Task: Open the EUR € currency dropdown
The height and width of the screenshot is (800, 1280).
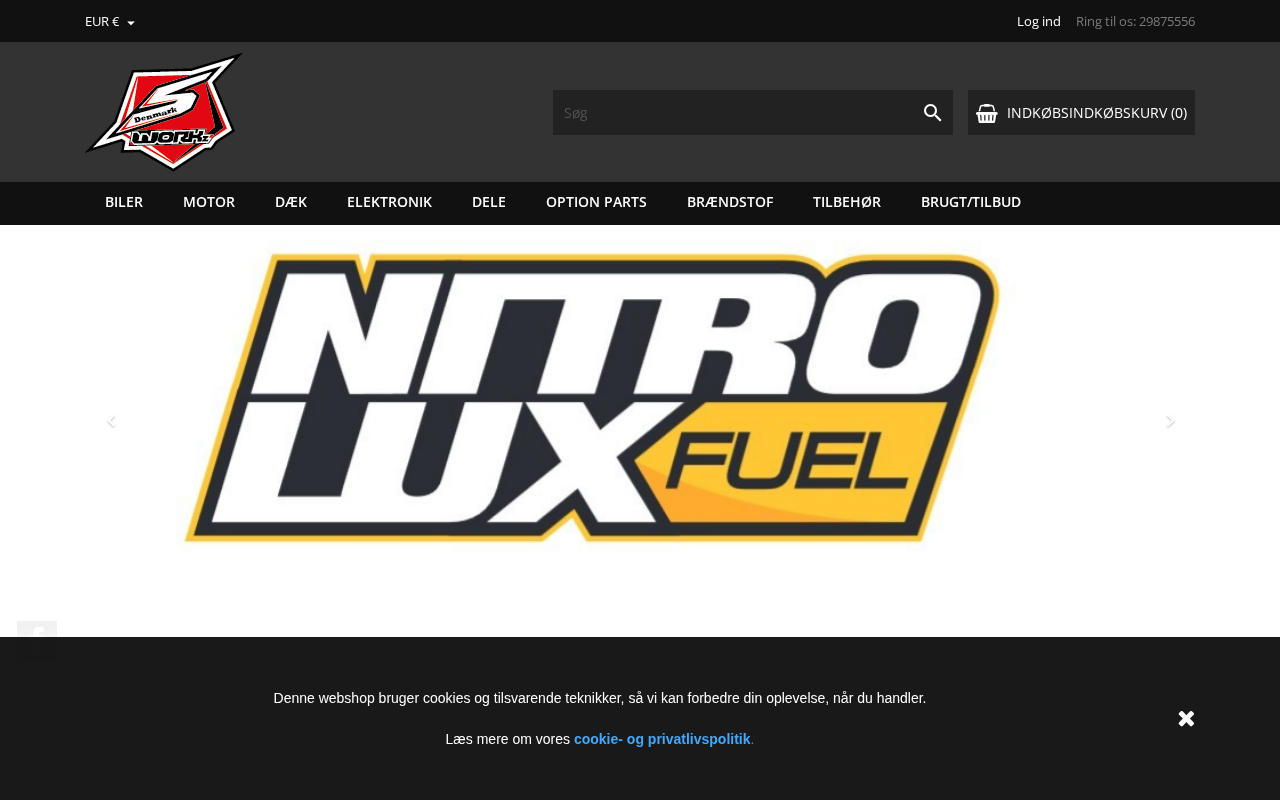Action: tap(109, 21)
